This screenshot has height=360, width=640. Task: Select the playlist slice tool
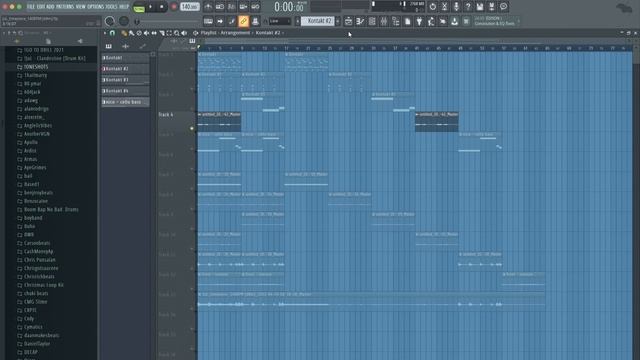tap(162, 33)
